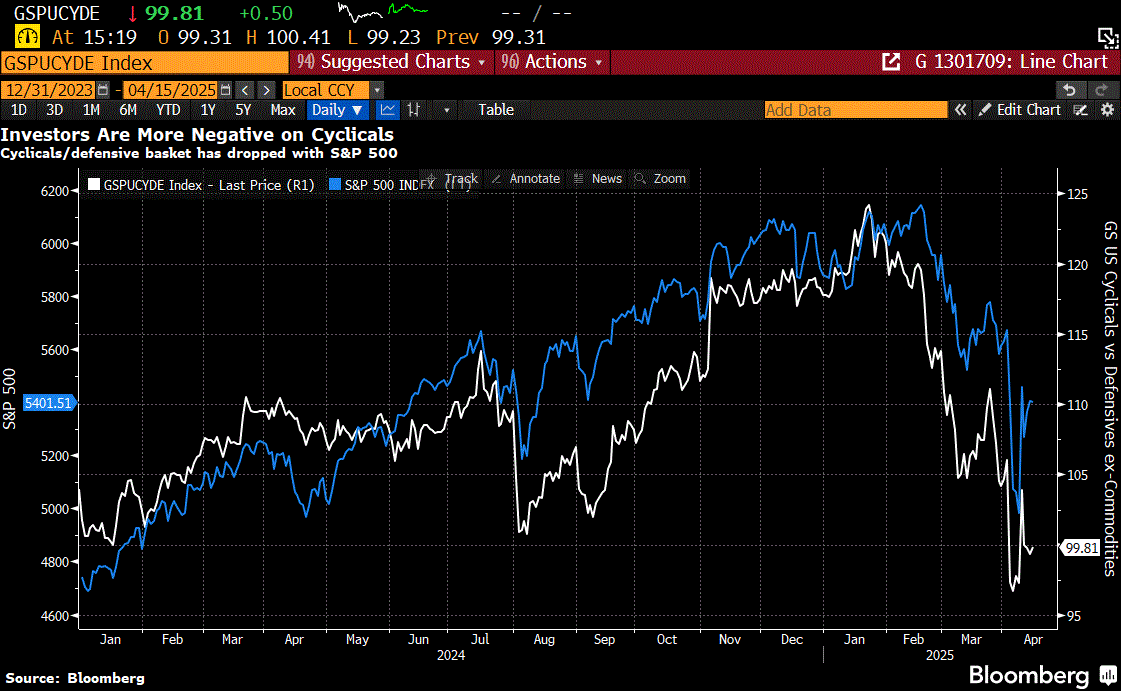This screenshot has height=691, width=1121.
Task: Click the 'Source: Bloomberg' footer text
Action: point(75,678)
